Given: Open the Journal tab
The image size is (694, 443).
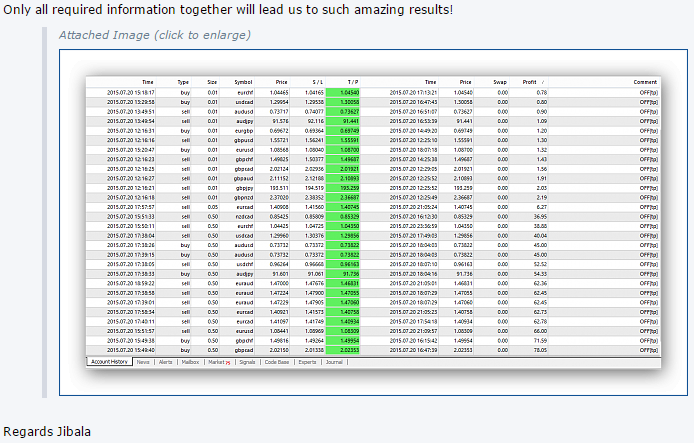Looking at the screenshot, I should tap(334, 362).
